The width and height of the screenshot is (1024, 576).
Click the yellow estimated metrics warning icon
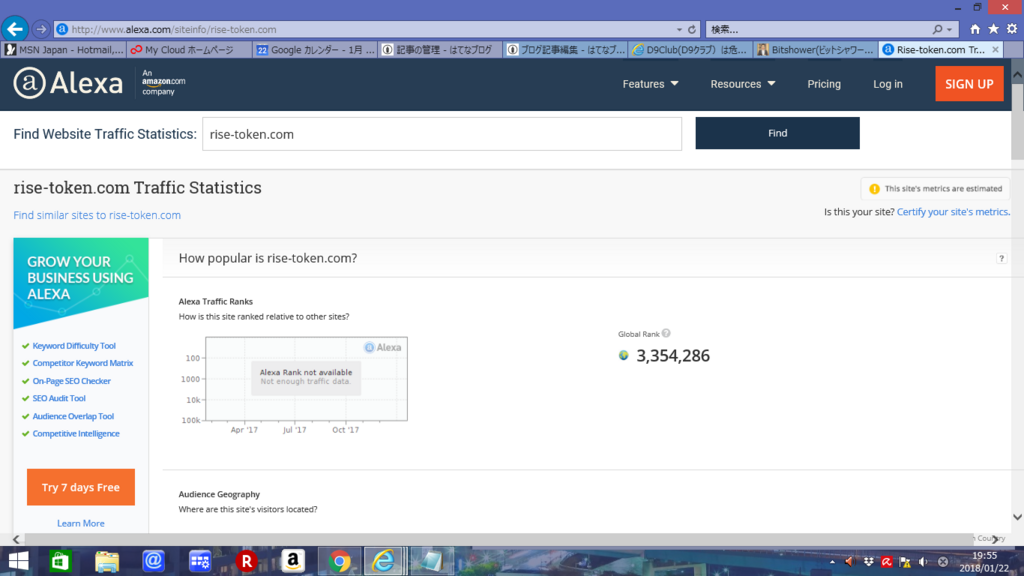[874, 189]
